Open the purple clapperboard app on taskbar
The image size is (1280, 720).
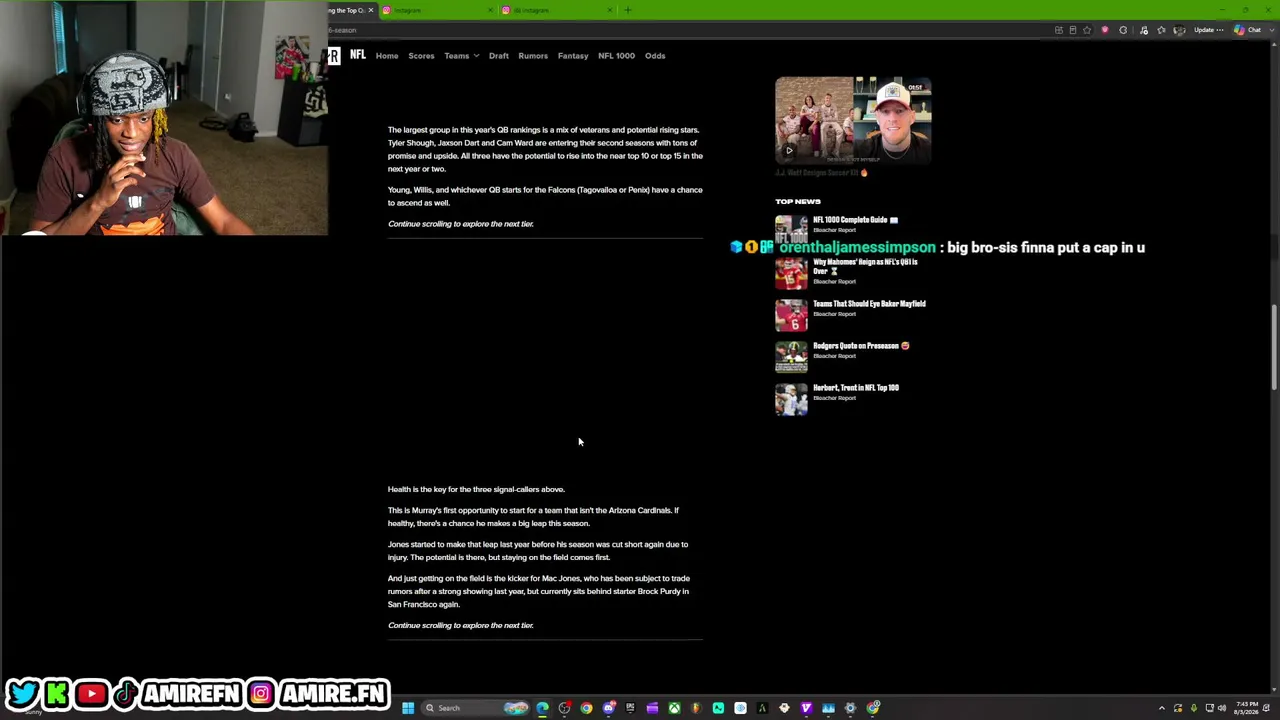[652, 708]
